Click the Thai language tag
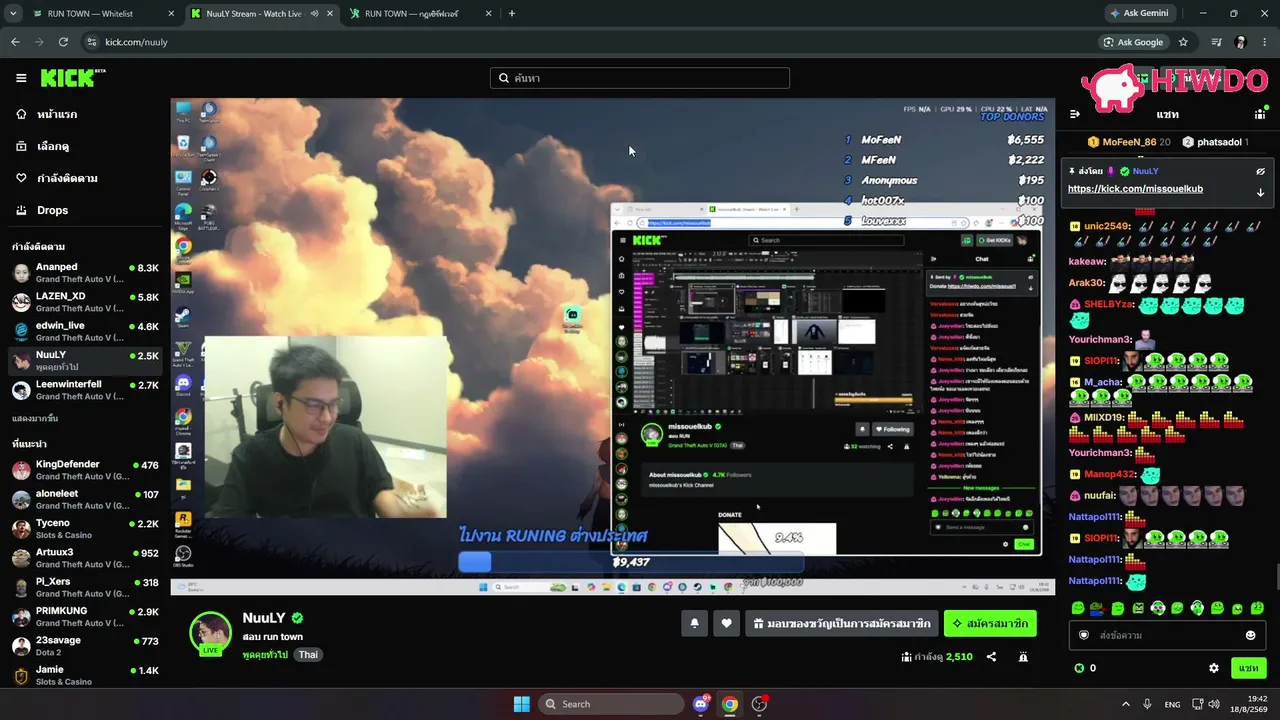 308,655
